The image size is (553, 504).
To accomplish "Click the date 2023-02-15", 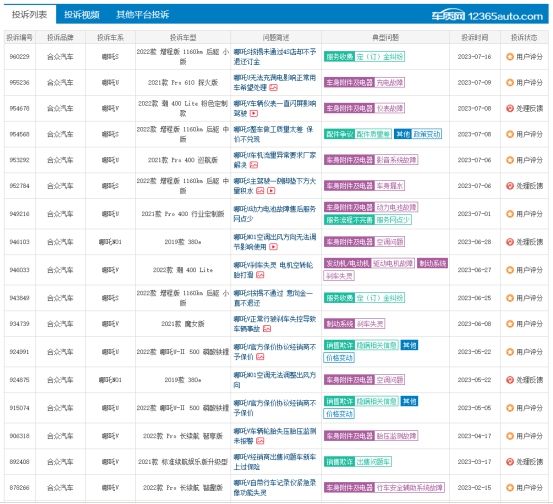I will click(x=474, y=488).
